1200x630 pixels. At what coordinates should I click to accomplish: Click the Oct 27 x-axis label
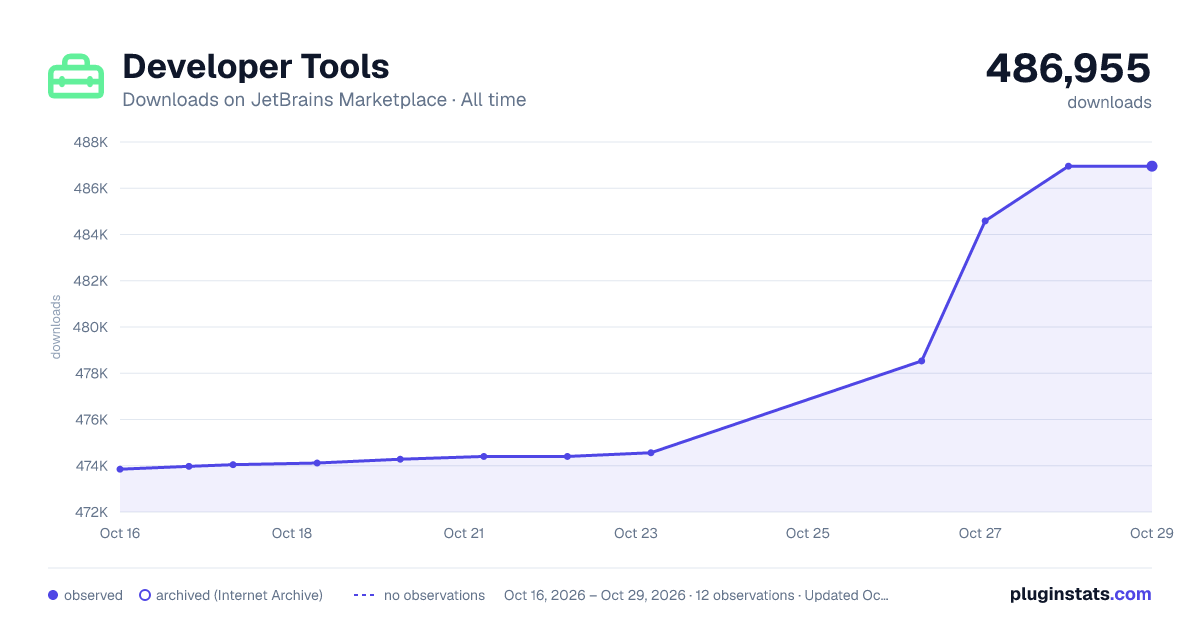click(x=980, y=533)
